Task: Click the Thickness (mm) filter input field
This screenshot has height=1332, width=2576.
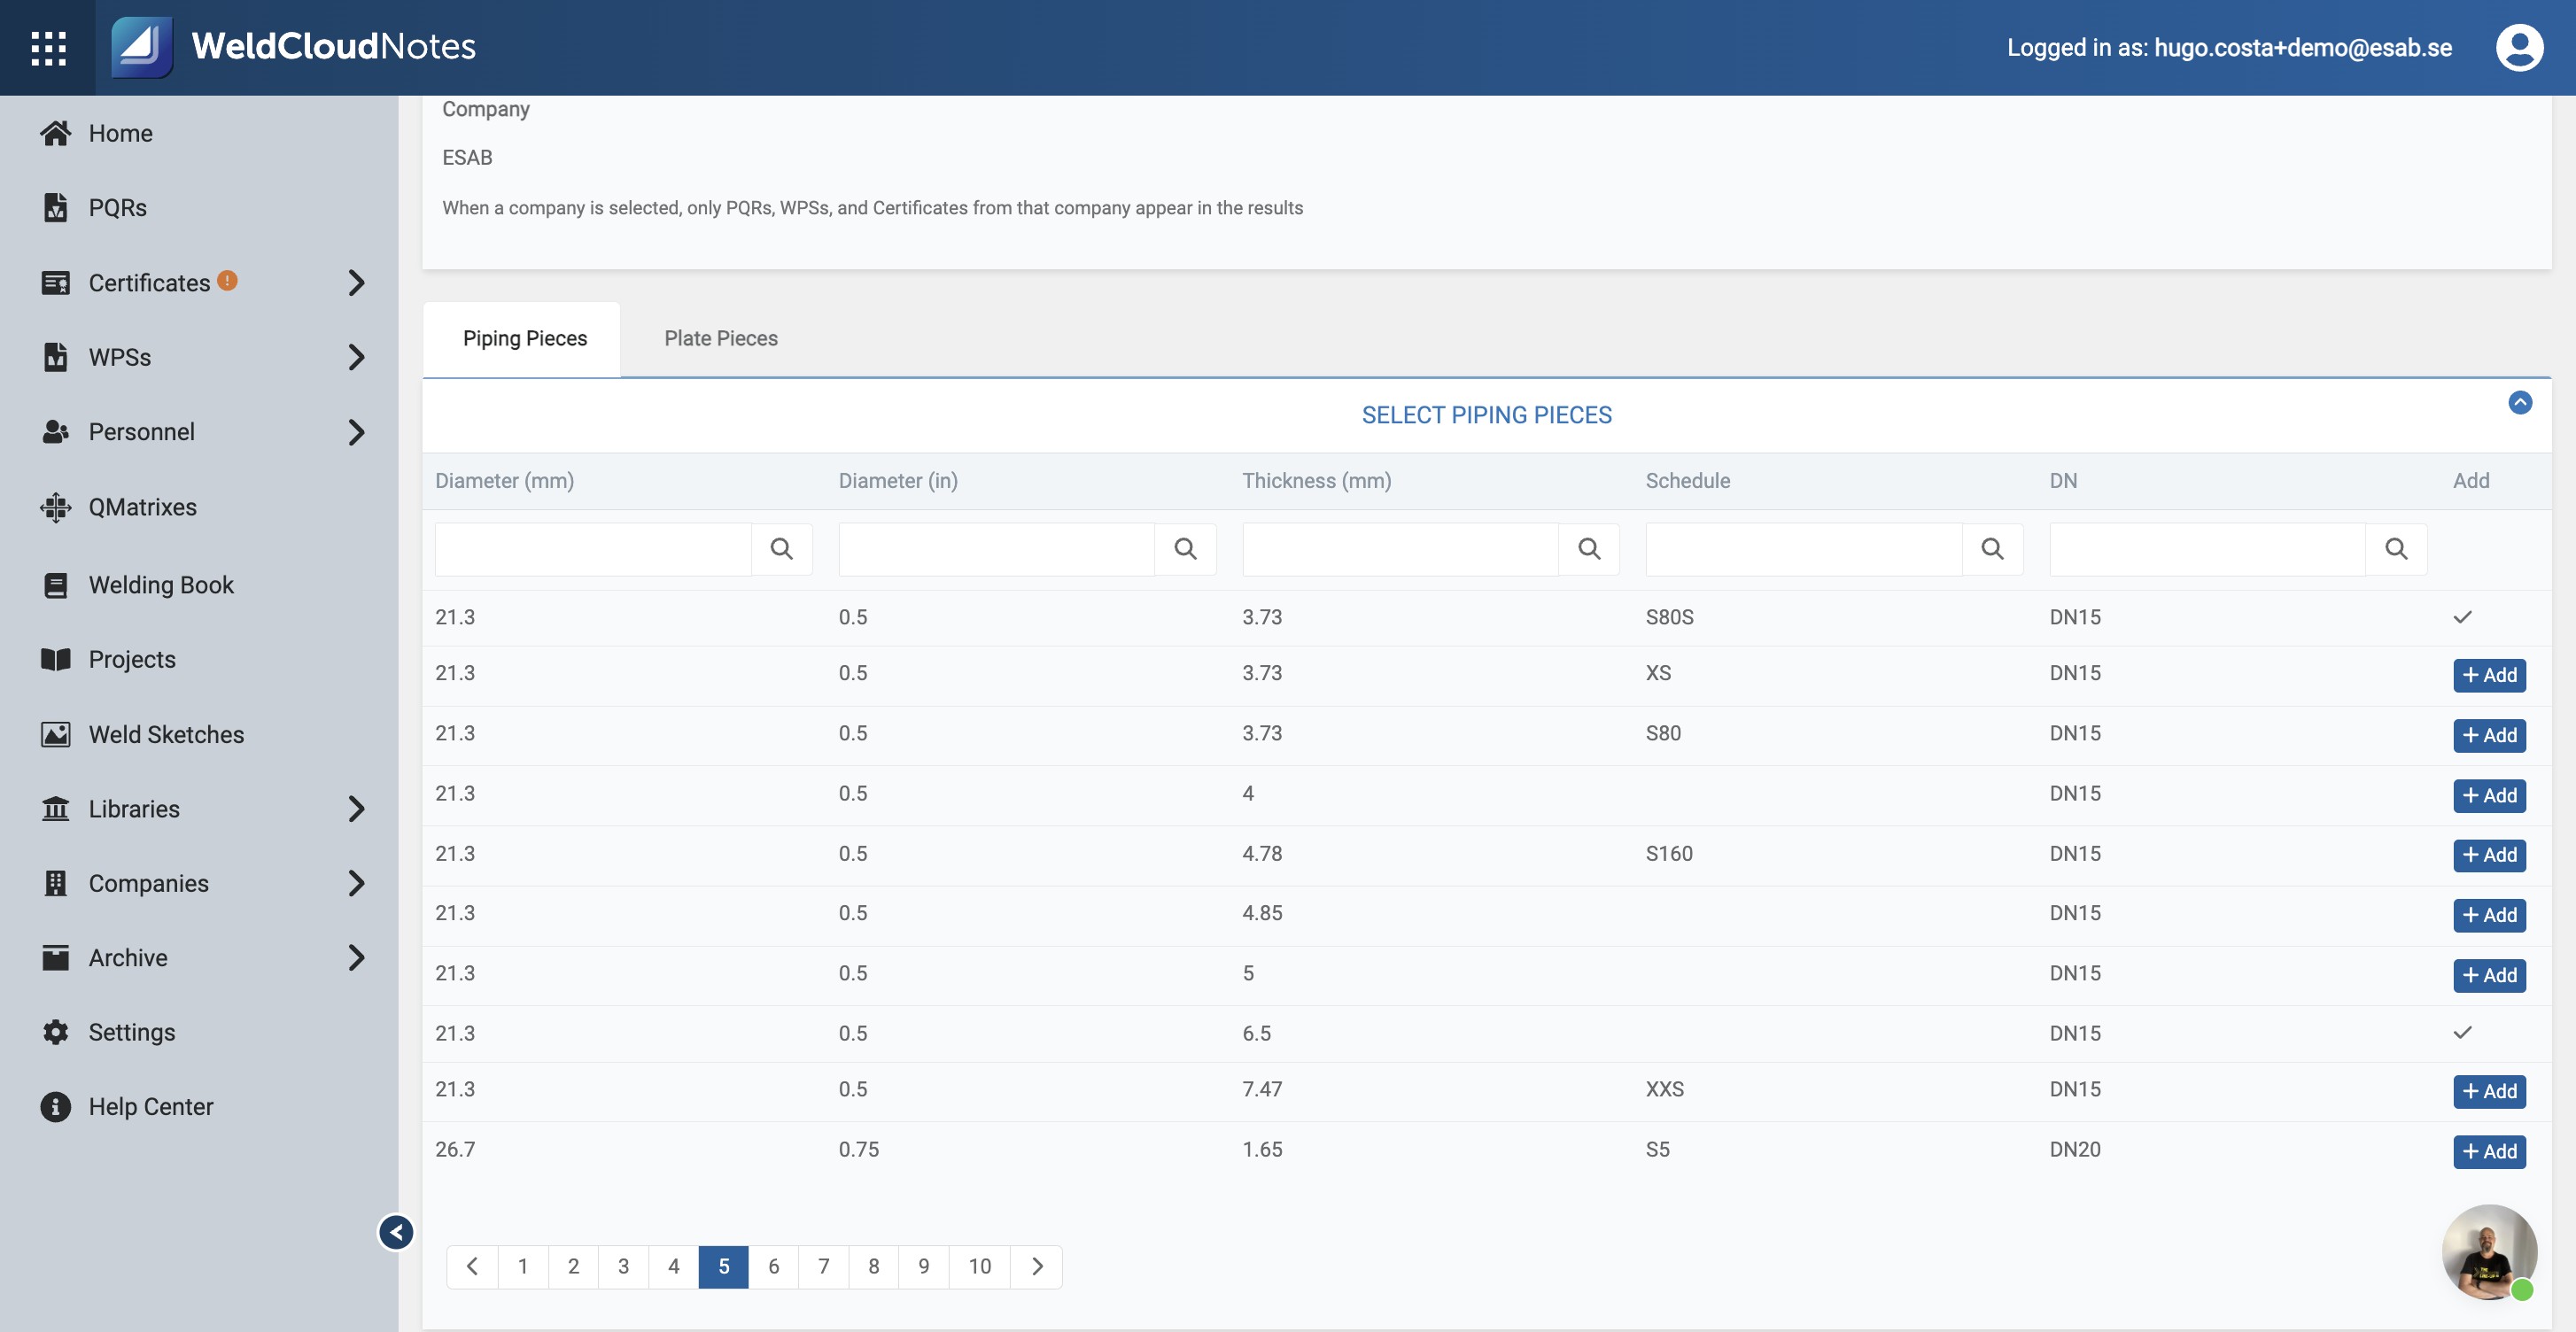Action: click(1400, 549)
